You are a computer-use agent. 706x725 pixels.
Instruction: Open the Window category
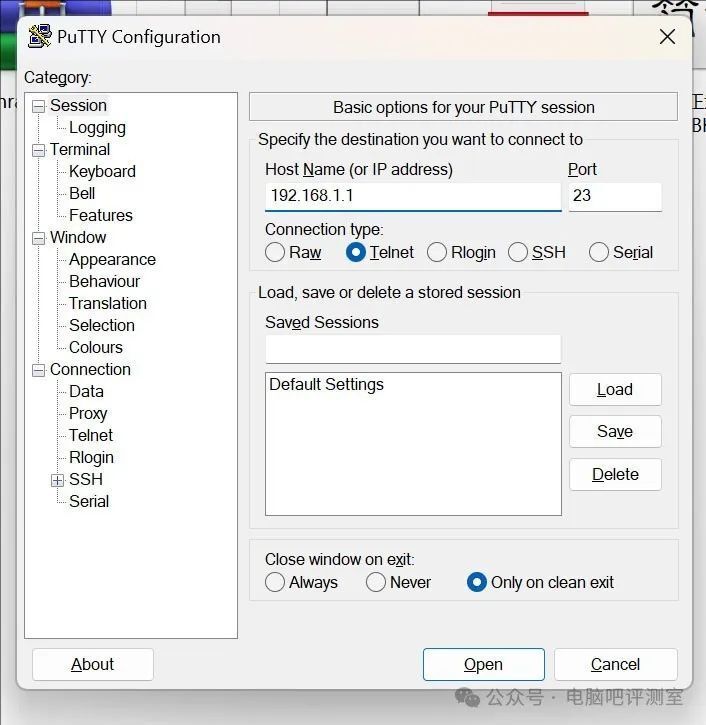point(78,237)
